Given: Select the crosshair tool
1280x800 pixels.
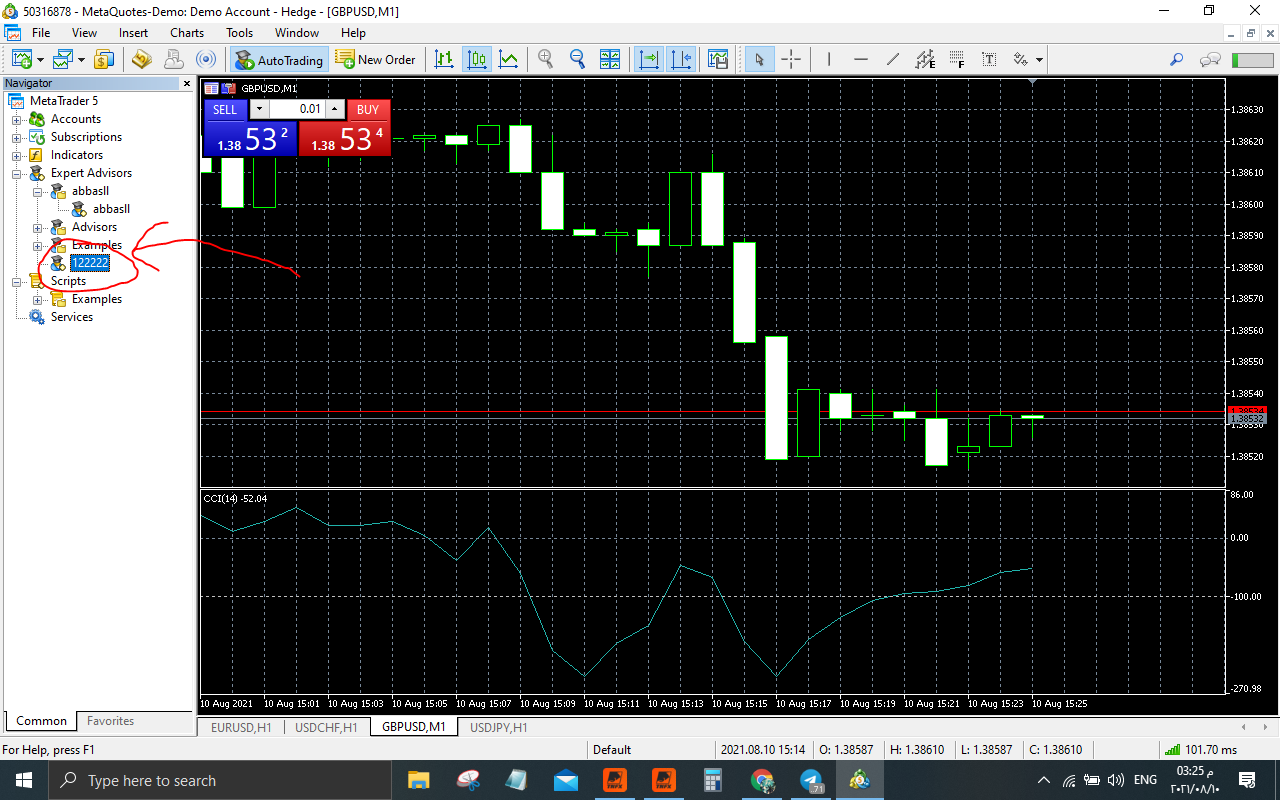Looking at the screenshot, I should coord(791,60).
